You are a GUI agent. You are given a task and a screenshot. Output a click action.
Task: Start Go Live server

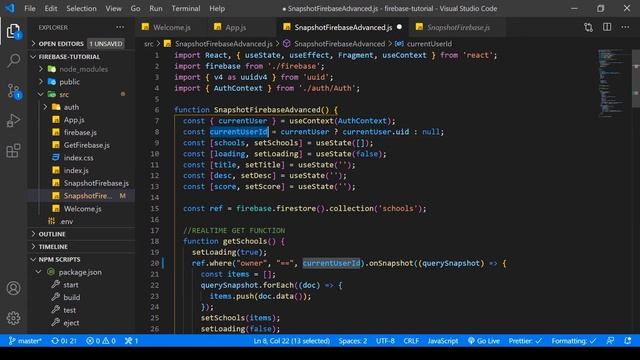pos(484,341)
